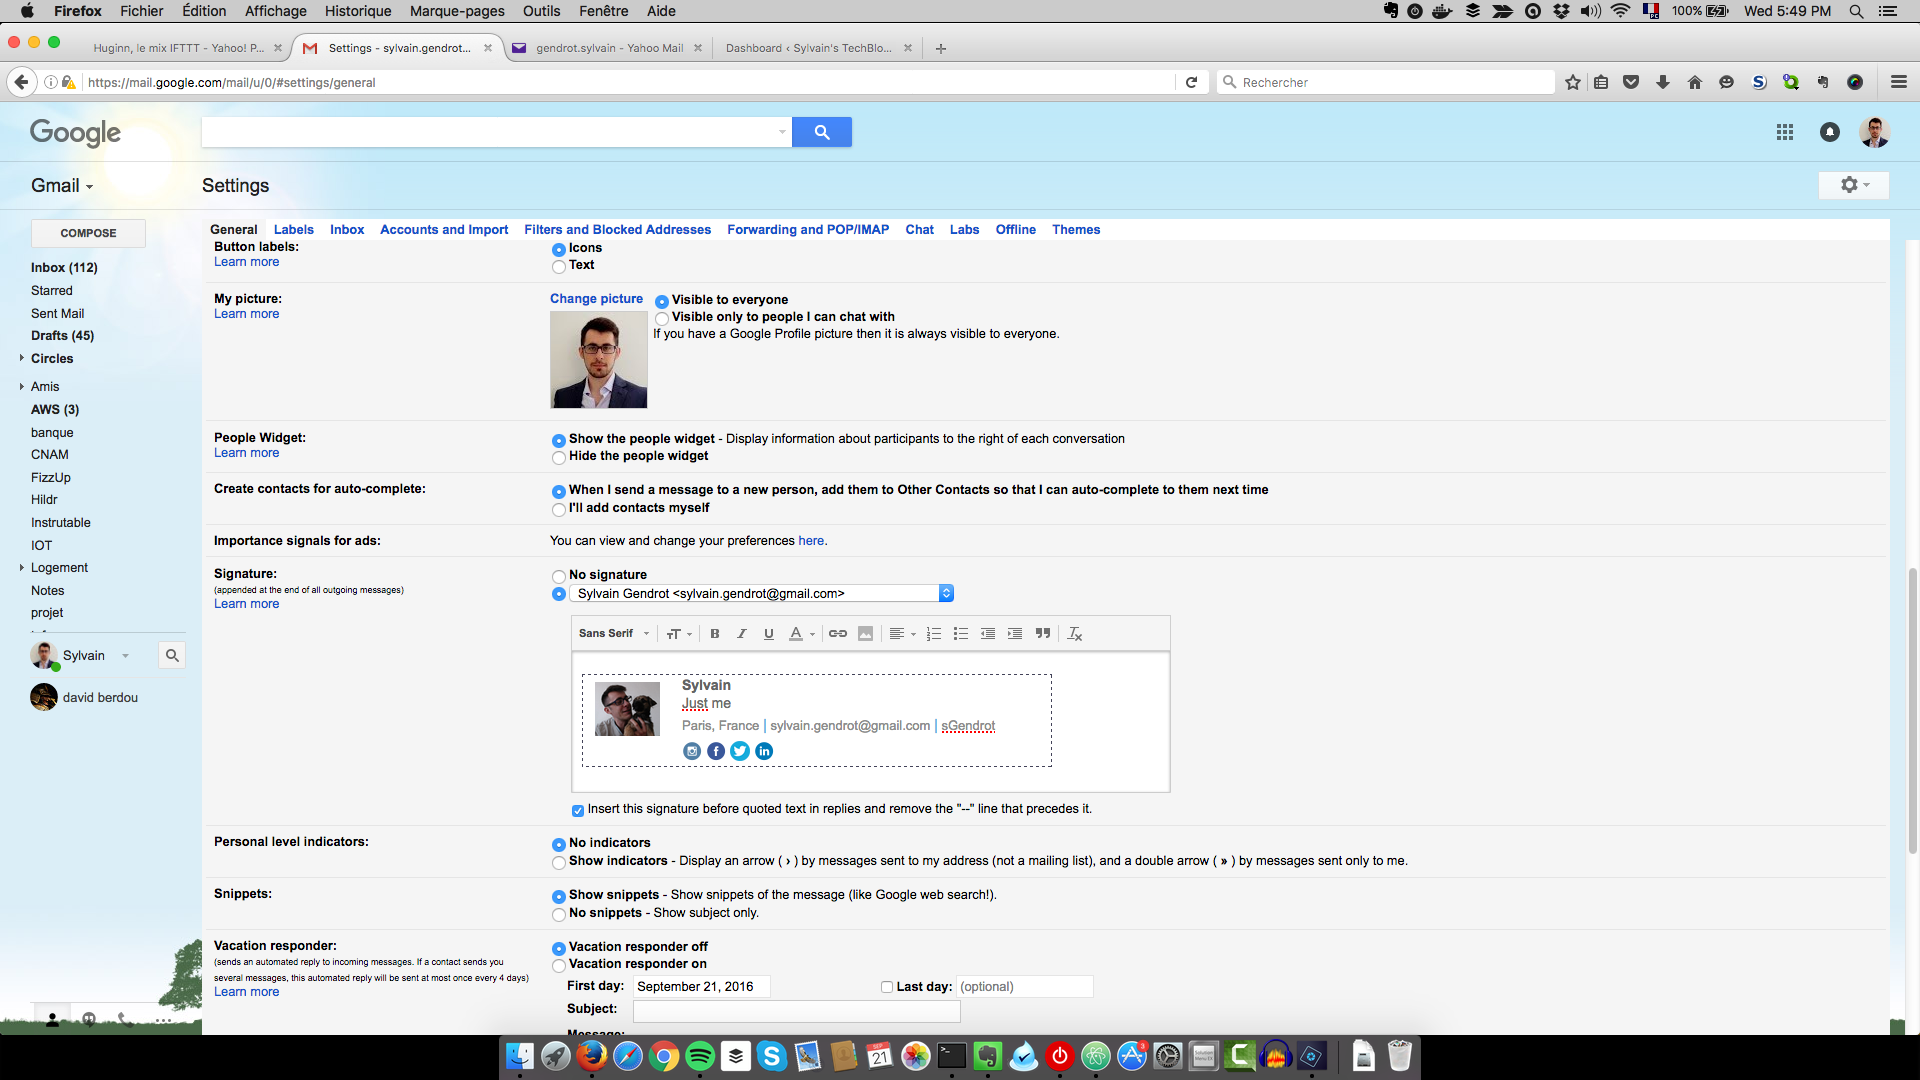Open settings gear dropdown
This screenshot has height=1080, width=1920.
[x=1855, y=185]
